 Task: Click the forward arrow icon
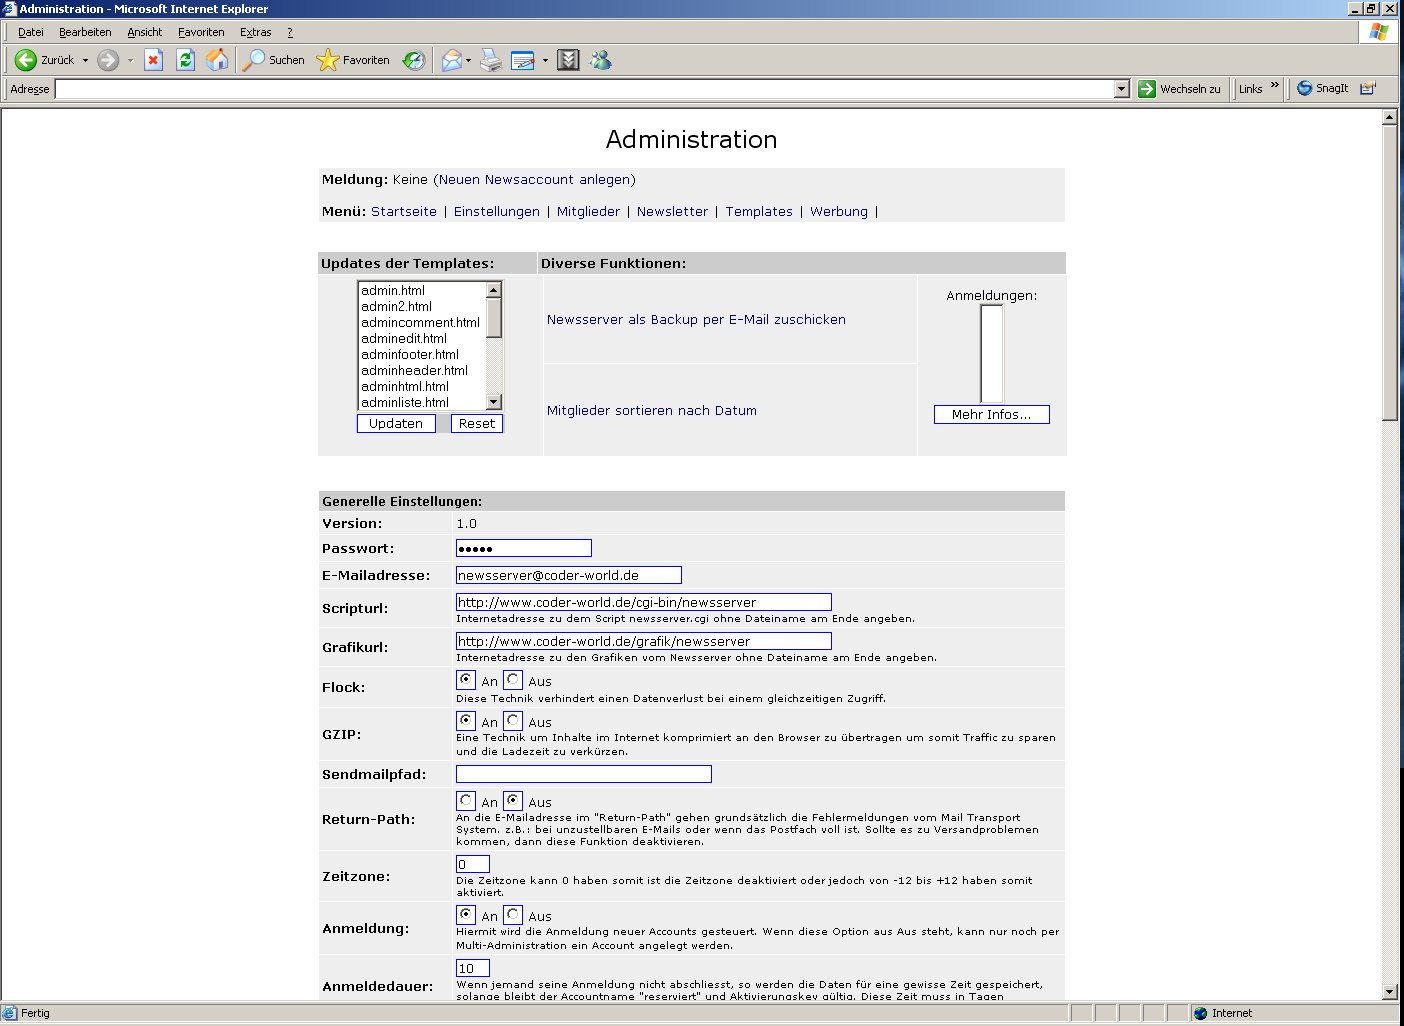coord(108,60)
